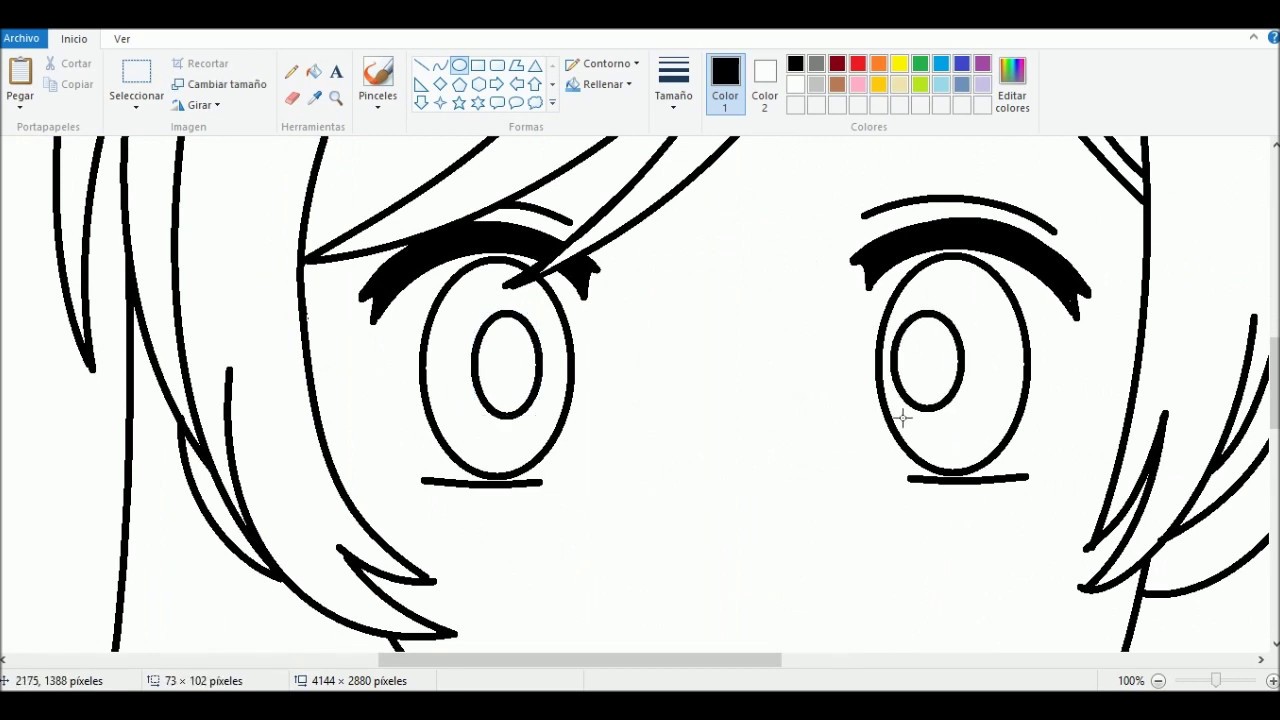
Task: Select the Fill with color bucket tool
Action: [x=314, y=72]
